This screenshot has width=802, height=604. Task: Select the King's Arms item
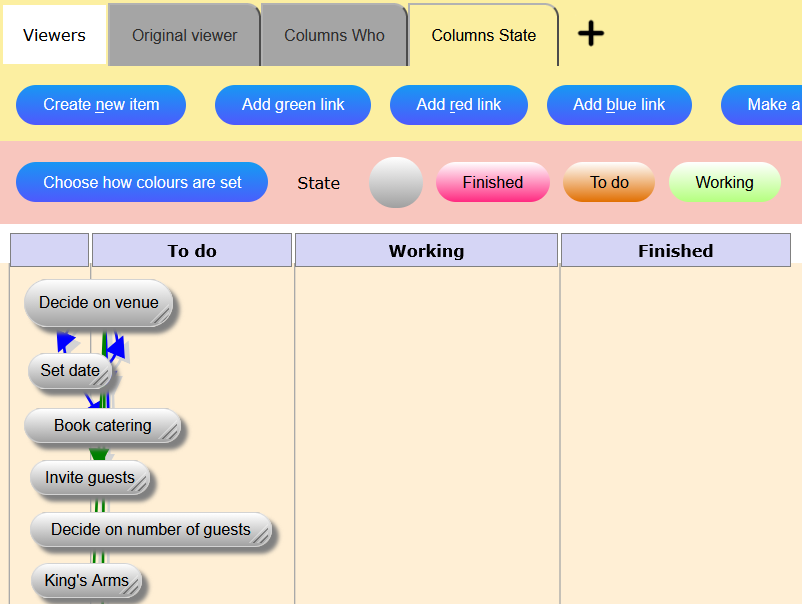tap(86, 580)
